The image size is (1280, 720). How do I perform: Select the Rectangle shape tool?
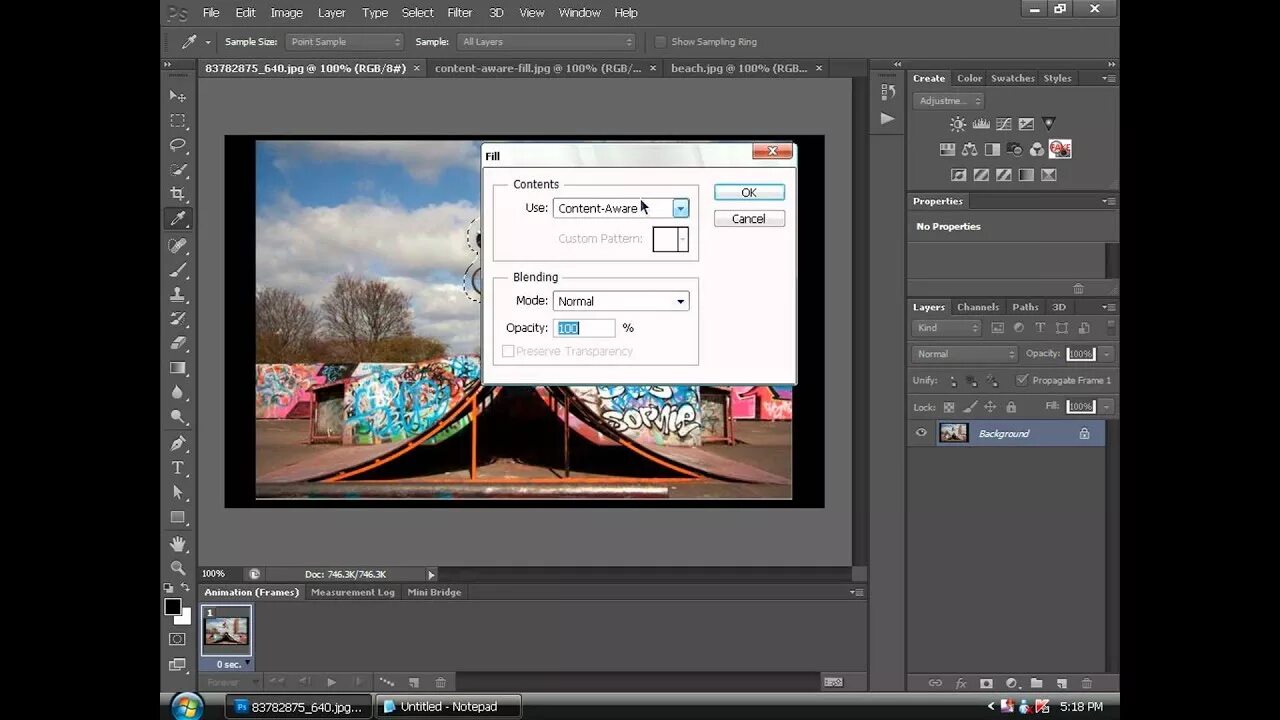(x=178, y=517)
